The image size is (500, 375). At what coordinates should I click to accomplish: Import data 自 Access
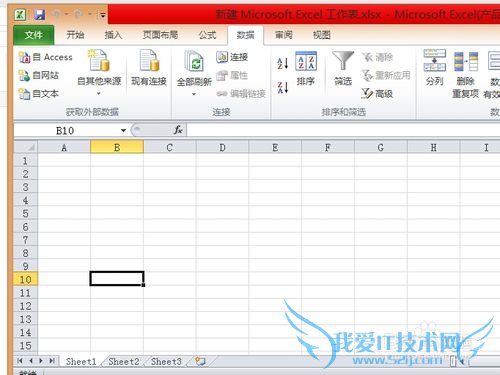pos(46,57)
